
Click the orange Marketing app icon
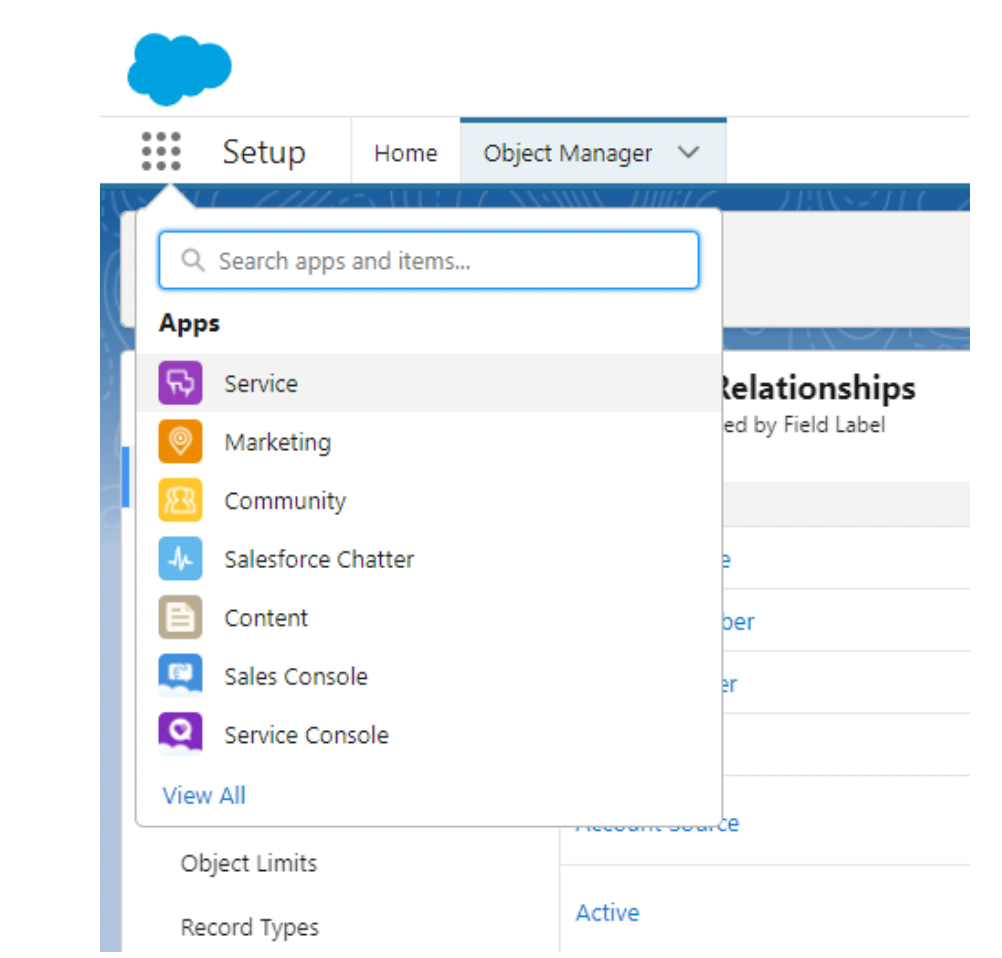[x=180, y=442]
